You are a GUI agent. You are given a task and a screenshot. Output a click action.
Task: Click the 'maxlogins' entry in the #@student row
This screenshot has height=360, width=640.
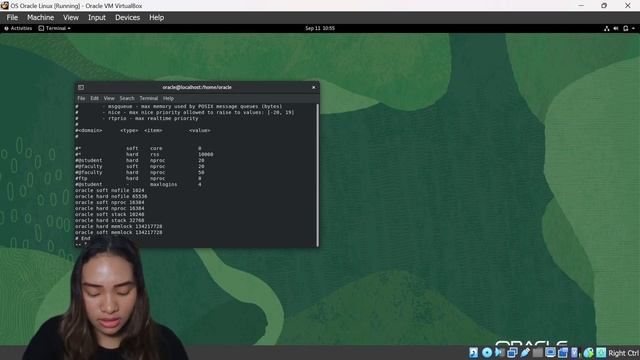click(163, 184)
